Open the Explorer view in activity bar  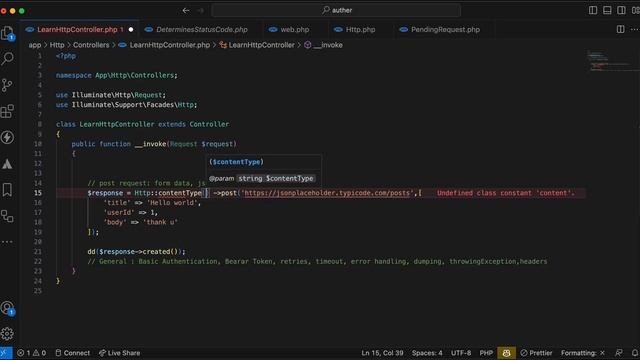point(7,33)
